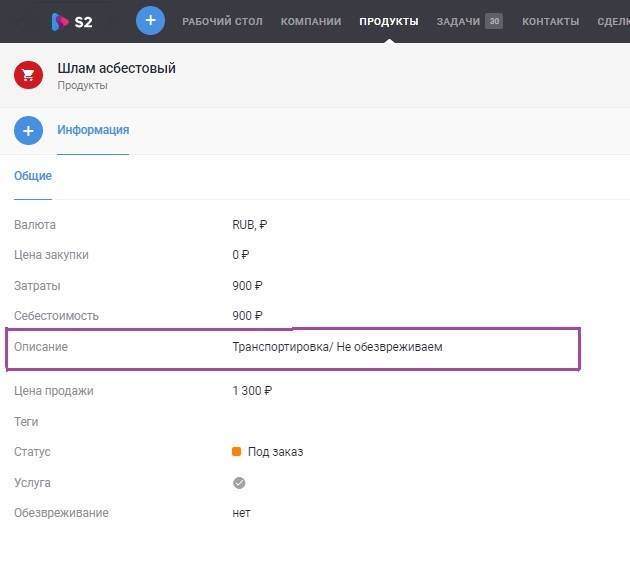Click the Валюта value RUB, ₽

click(250, 225)
